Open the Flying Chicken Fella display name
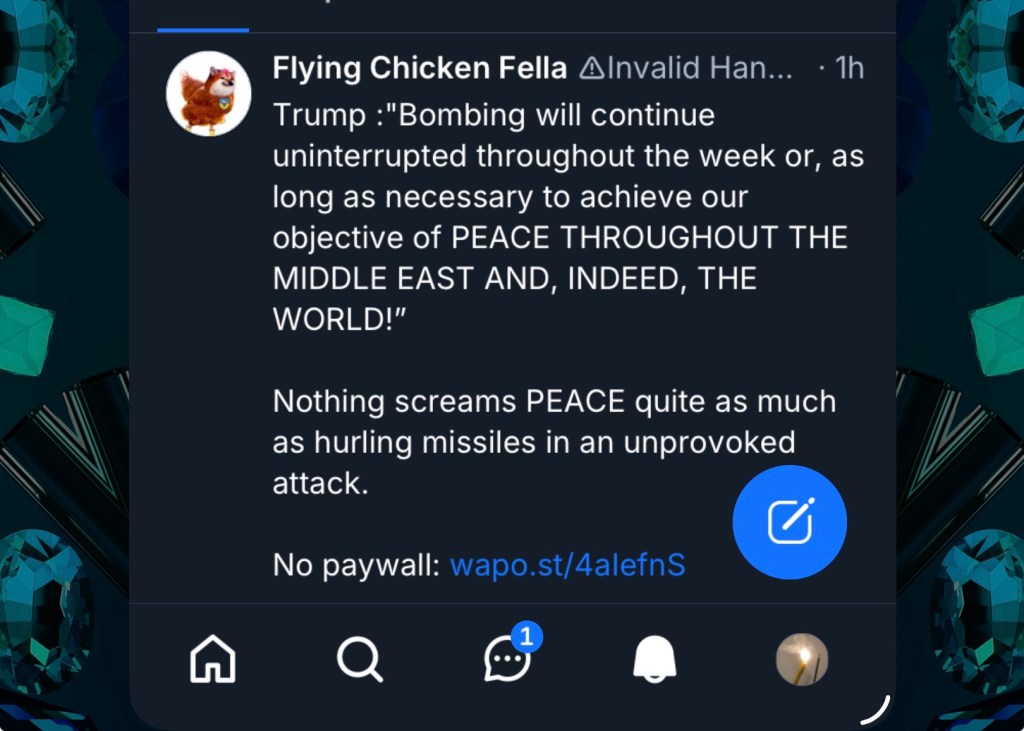 (420, 69)
